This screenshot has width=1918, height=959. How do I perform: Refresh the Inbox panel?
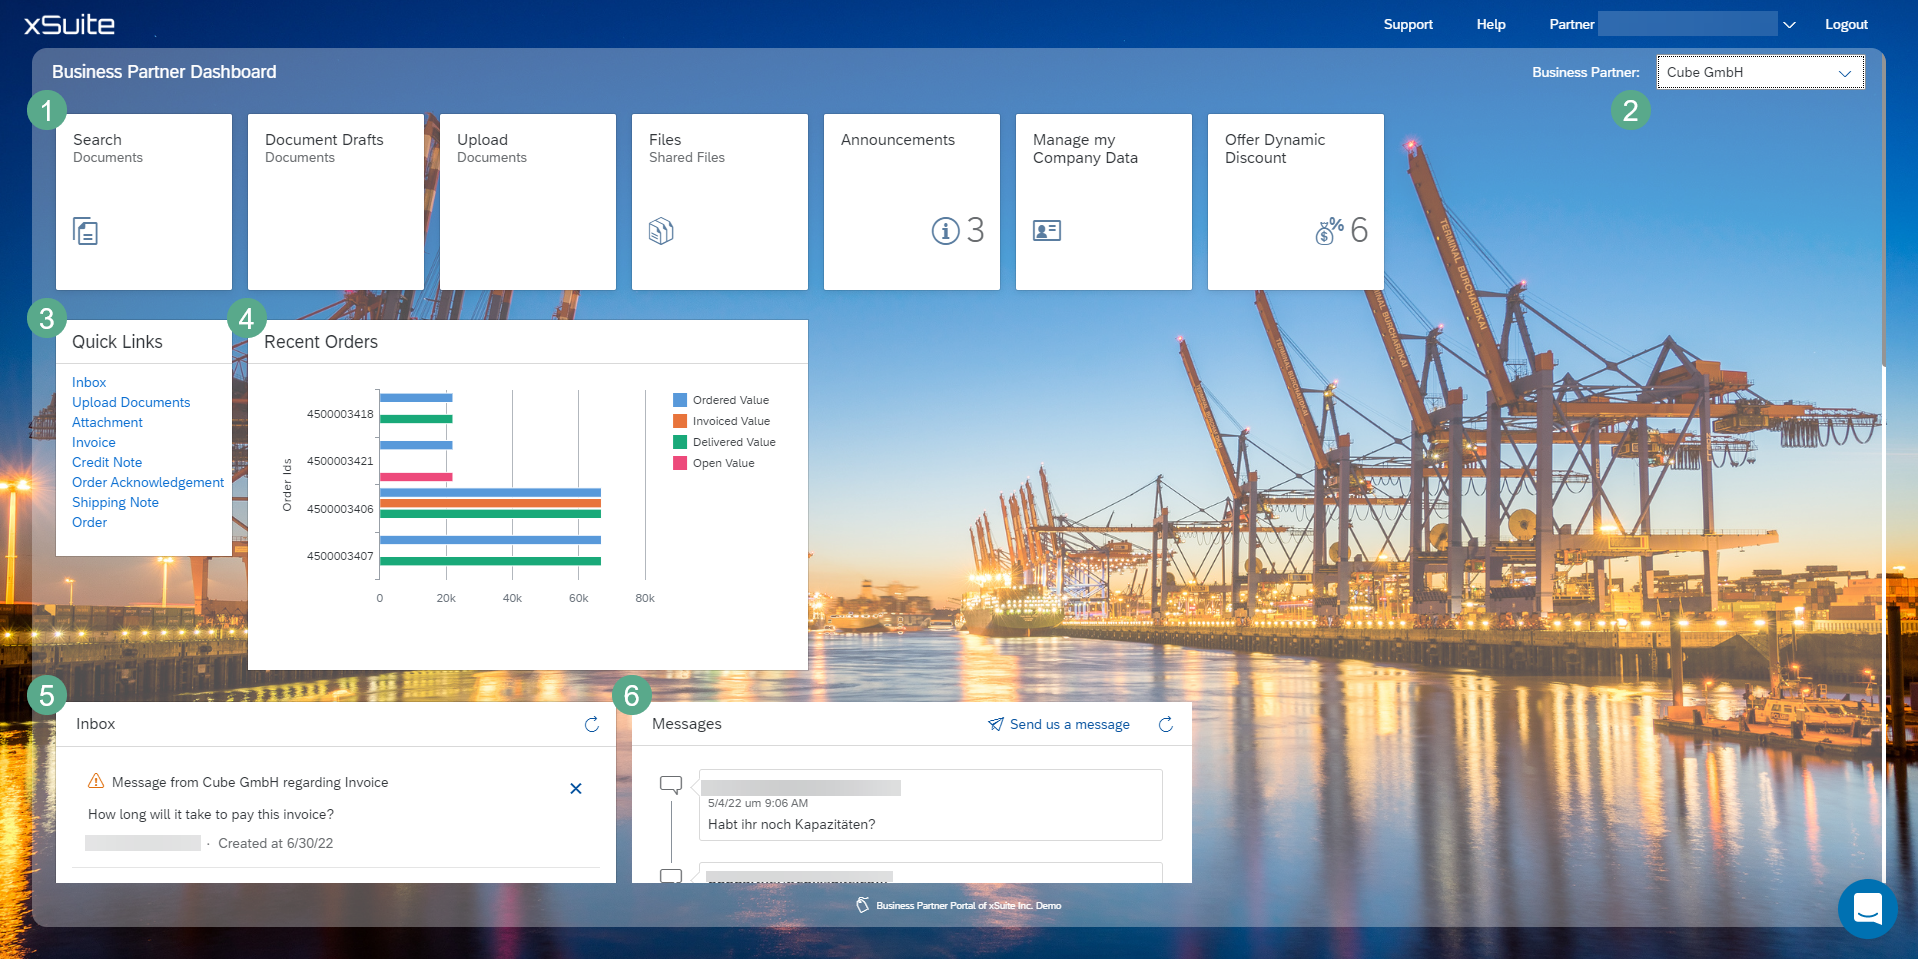(591, 724)
